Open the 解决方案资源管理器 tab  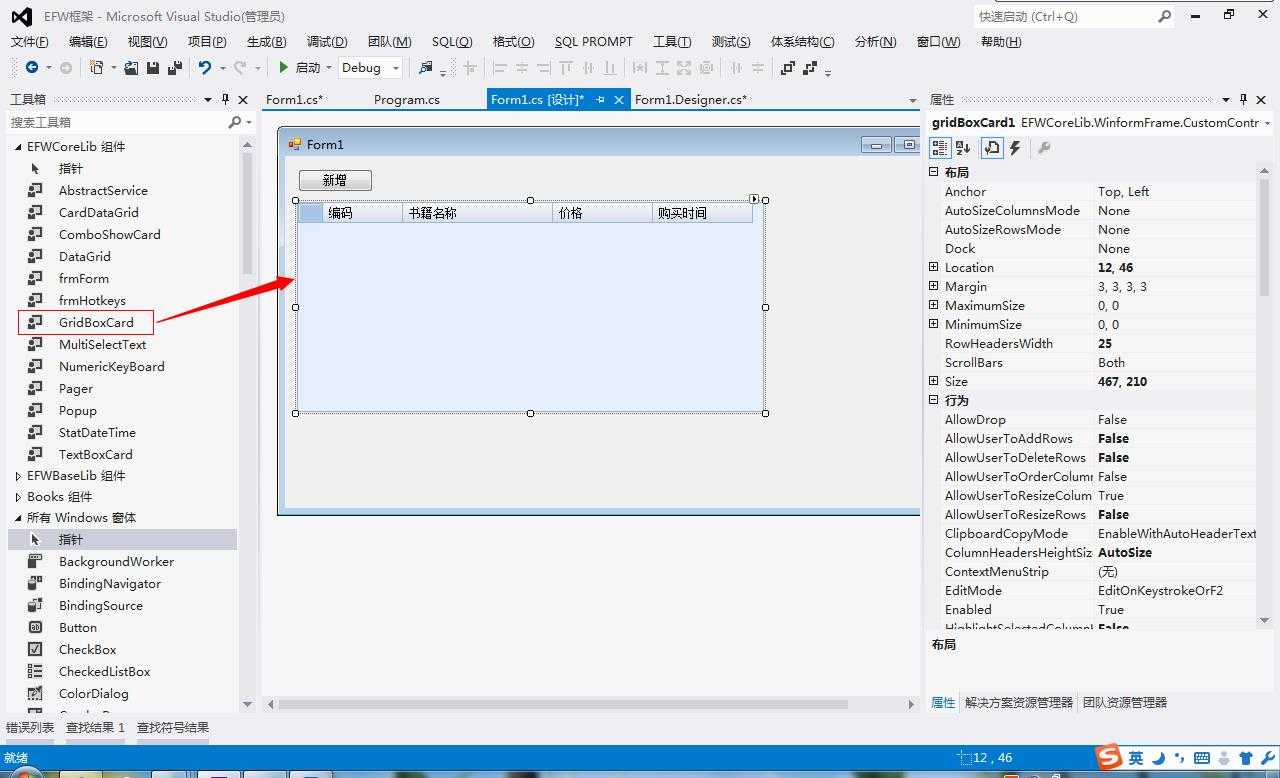point(1019,702)
